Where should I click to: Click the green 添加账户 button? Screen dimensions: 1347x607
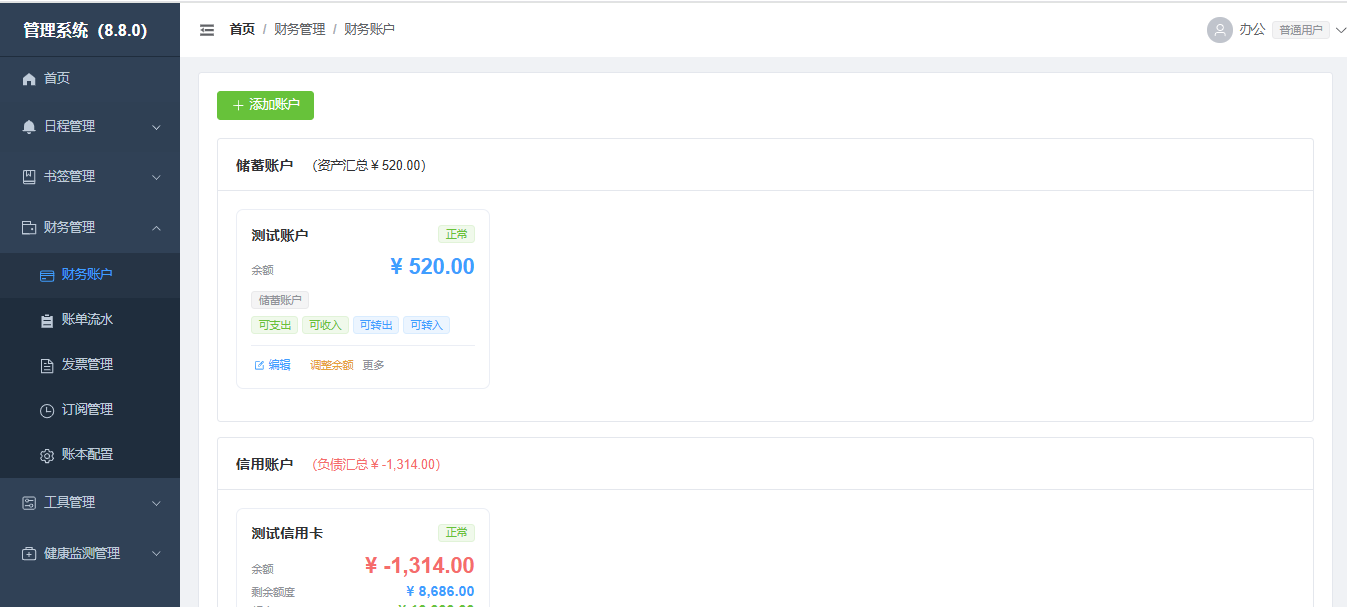[x=265, y=105]
